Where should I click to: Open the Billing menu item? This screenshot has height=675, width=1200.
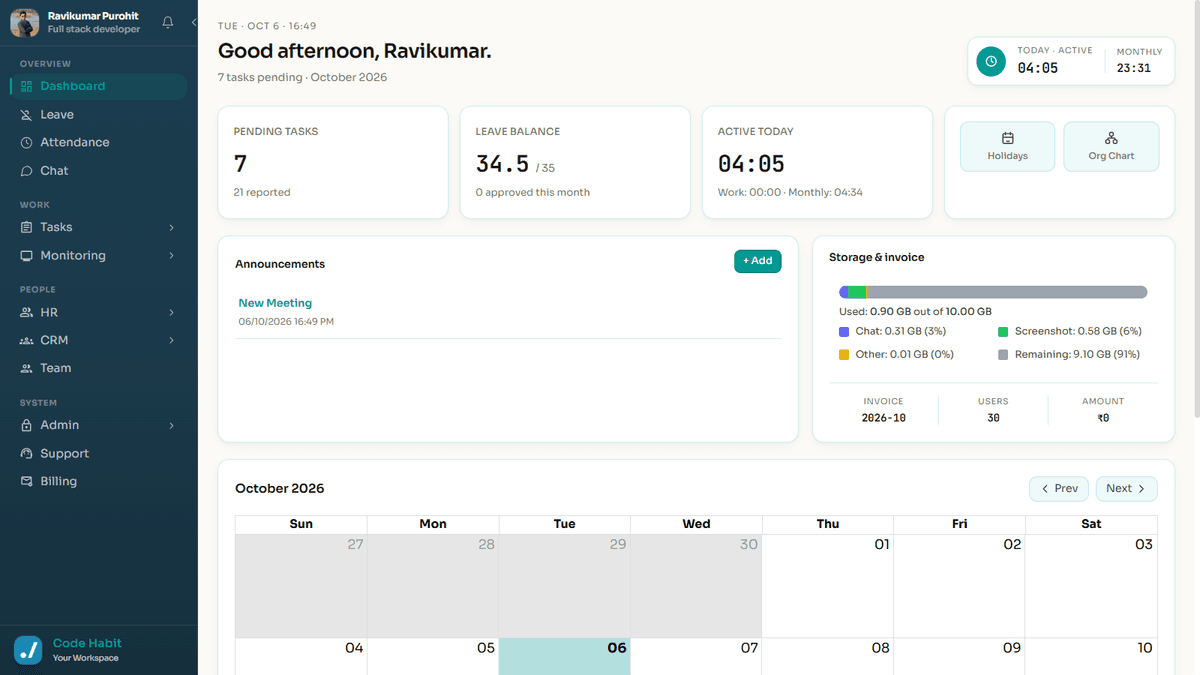pos(98,481)
